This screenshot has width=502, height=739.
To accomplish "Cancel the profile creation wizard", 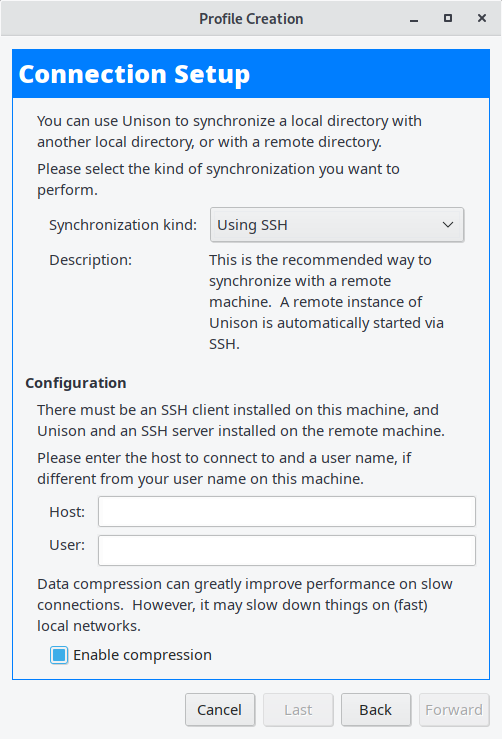I will pos(220,710).
